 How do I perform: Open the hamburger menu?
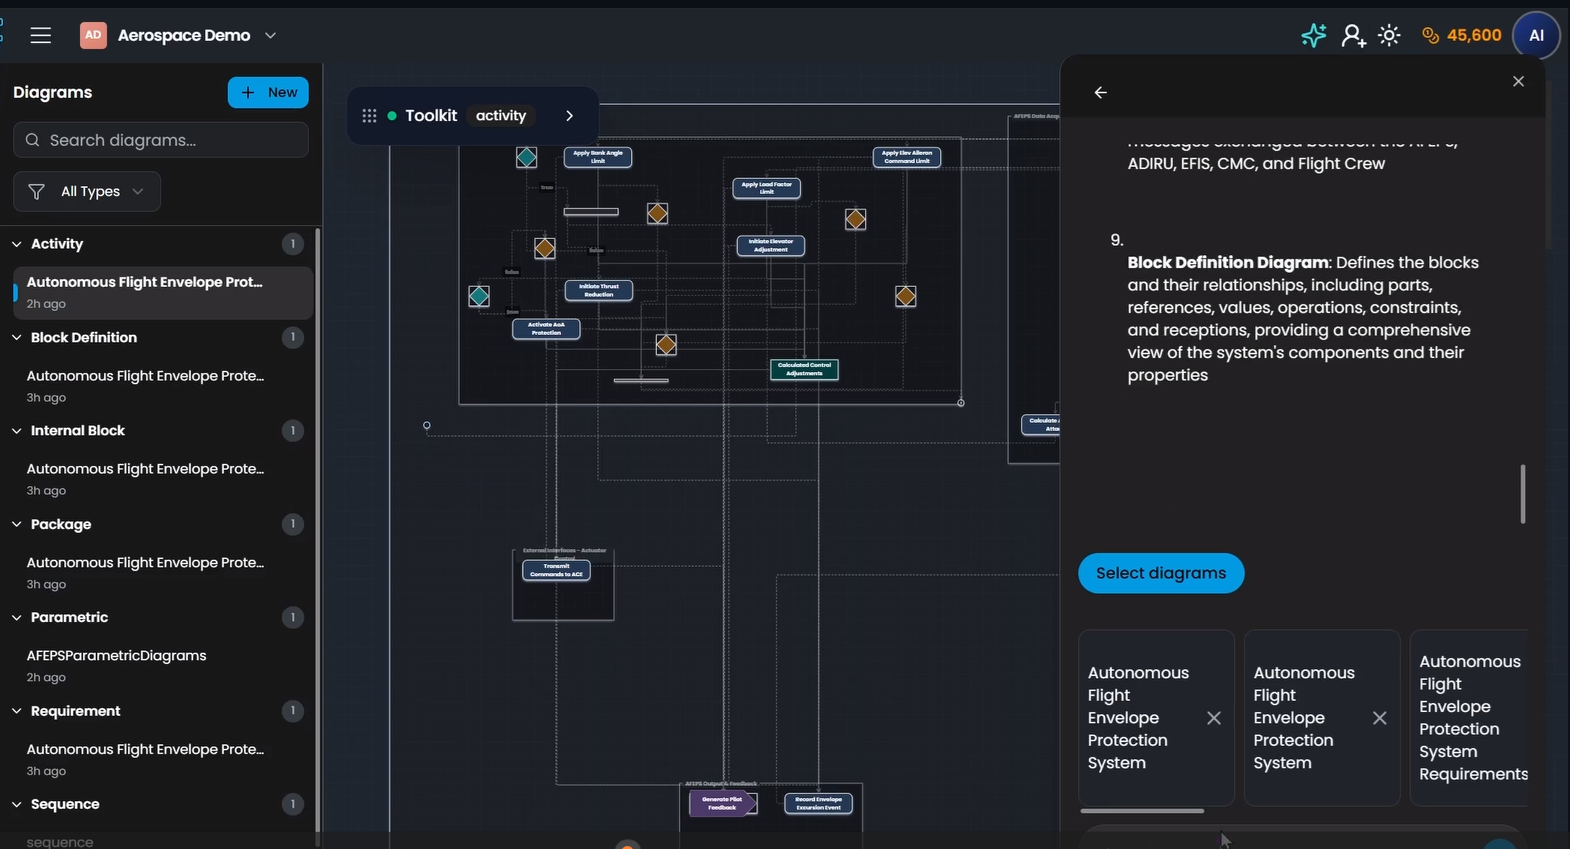(40, 36)
